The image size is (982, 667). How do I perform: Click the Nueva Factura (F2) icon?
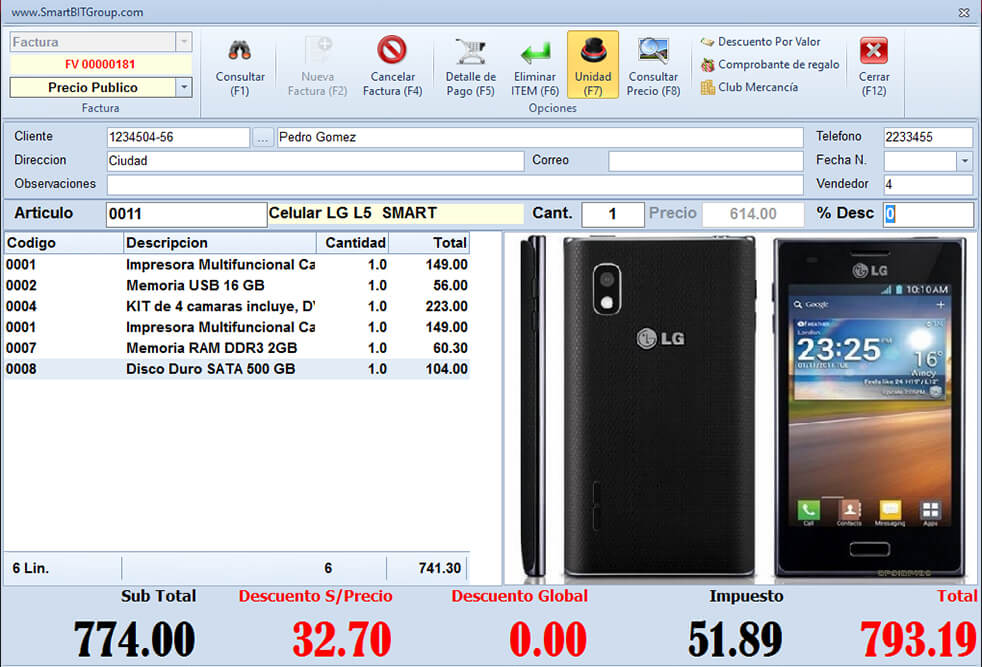[x=317, y=50]
